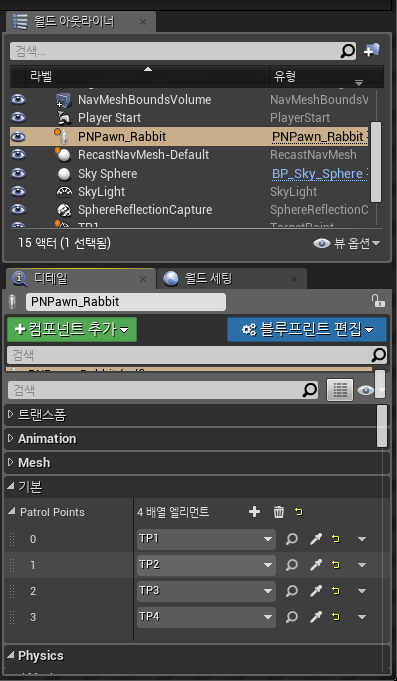The width and height of the screenshot is (397, 681).
Task: Click 블루프린트 편집 button
Action: coord(307,330)
